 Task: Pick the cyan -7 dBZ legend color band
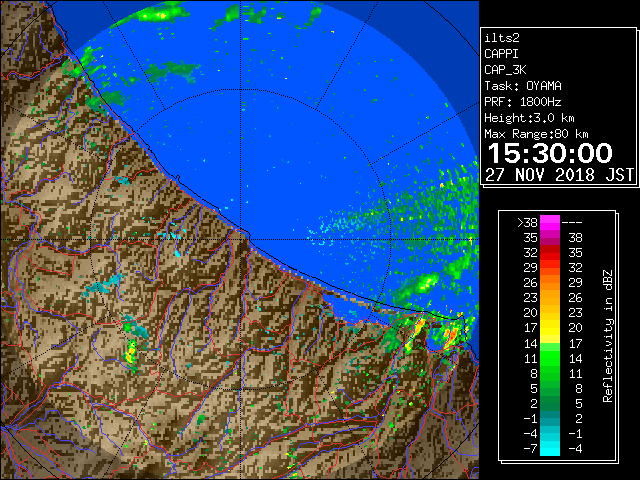pyautogui.click(x=550, y=449)
